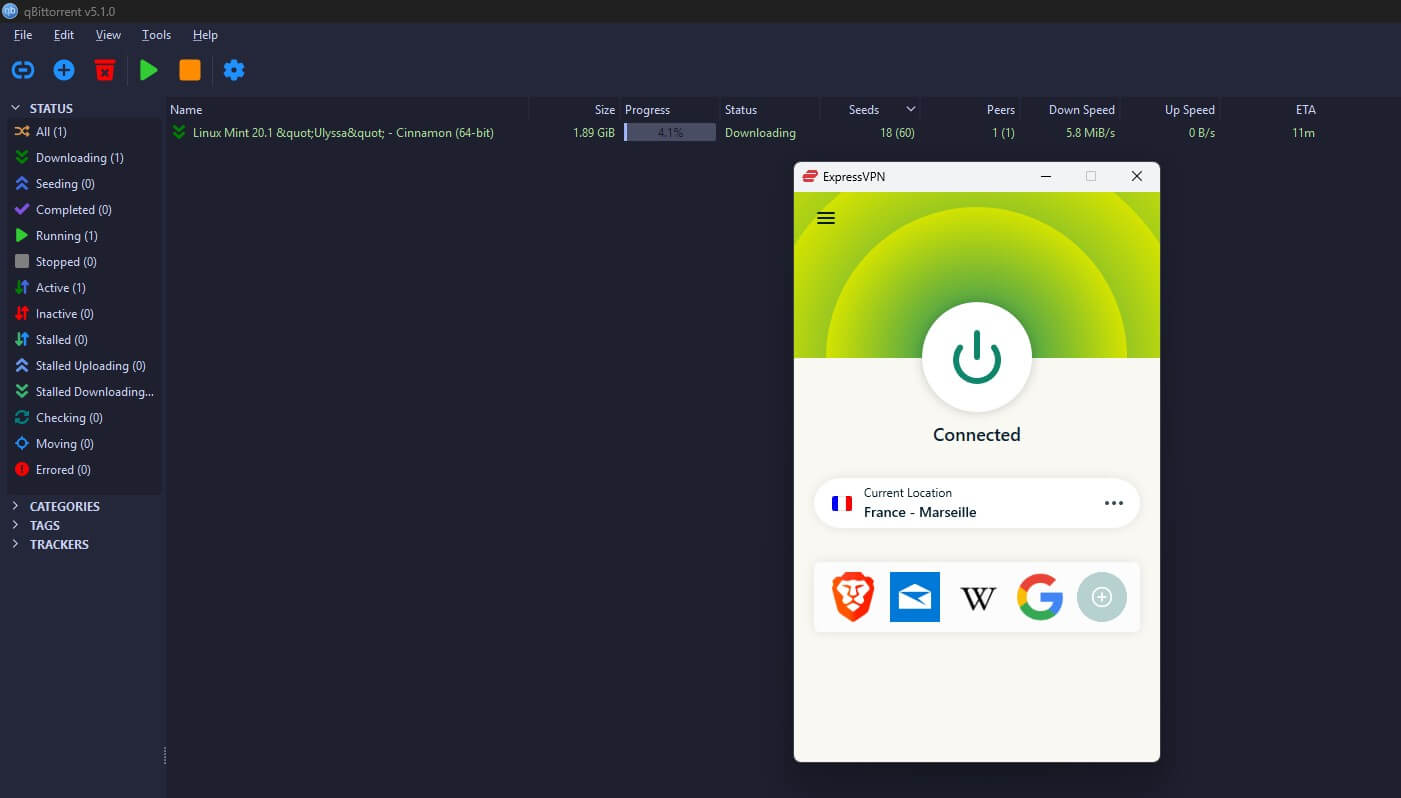Click the green Start torrent play icon
Image resolution: width=1401 pixels, height=798 pixels.
click(x=149, y=70)
